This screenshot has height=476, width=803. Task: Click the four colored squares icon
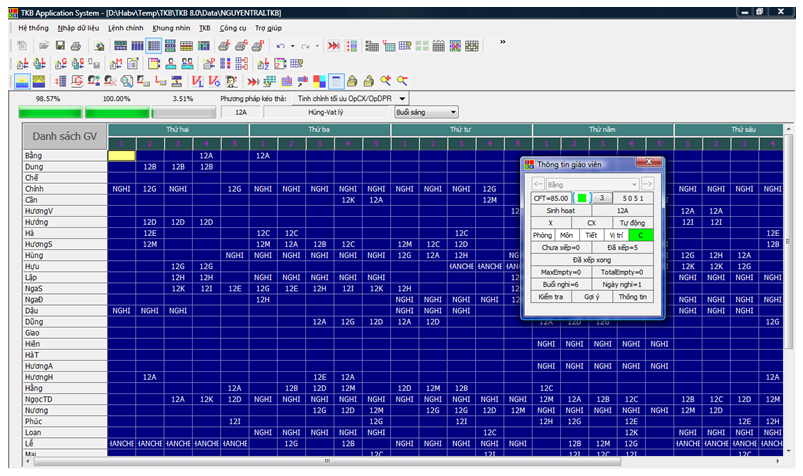click(320, 81)
